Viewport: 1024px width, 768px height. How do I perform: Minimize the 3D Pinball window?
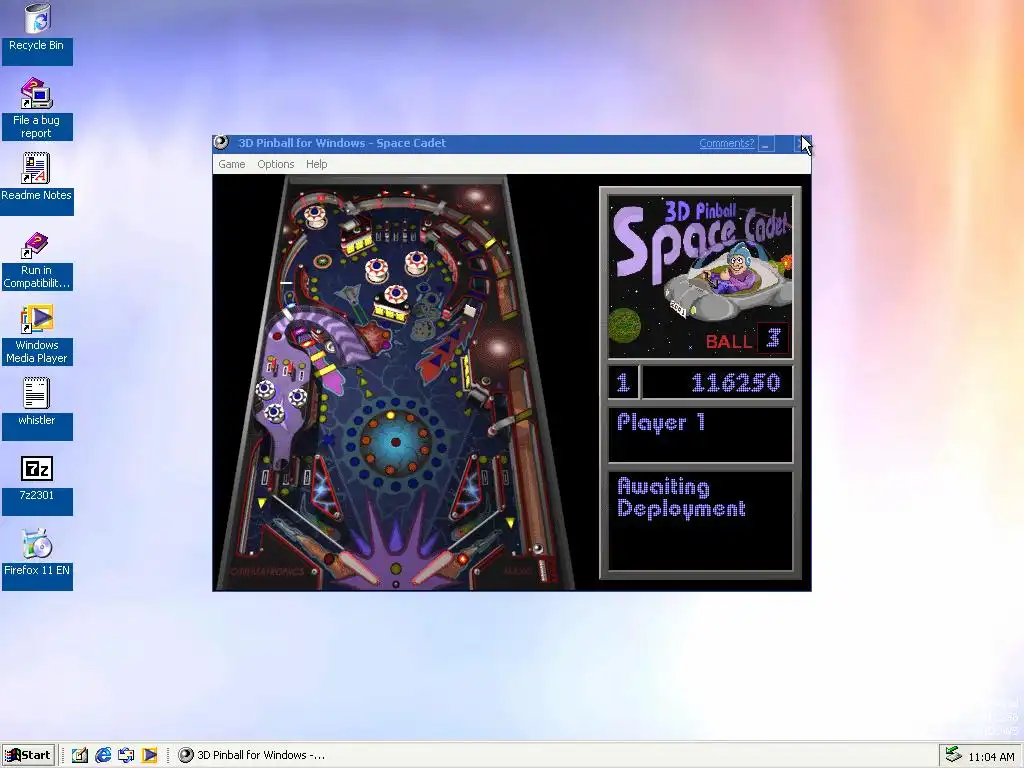[x=767, y=144]
